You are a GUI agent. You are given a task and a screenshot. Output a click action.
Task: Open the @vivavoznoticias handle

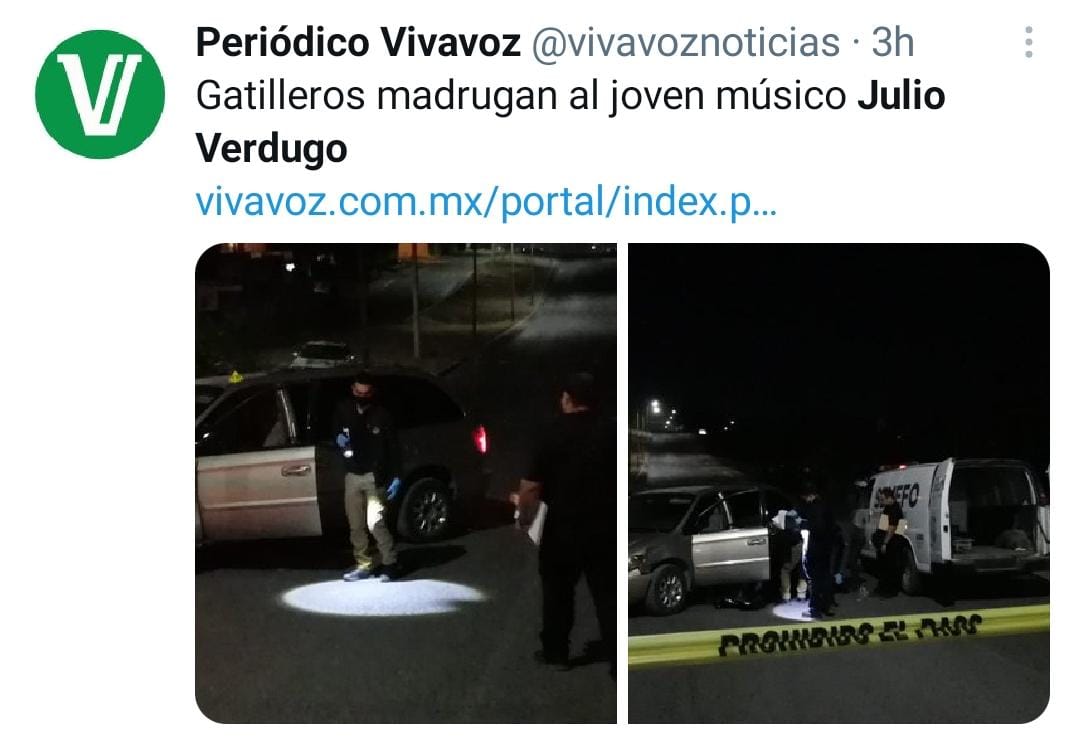tap(686, 43)
